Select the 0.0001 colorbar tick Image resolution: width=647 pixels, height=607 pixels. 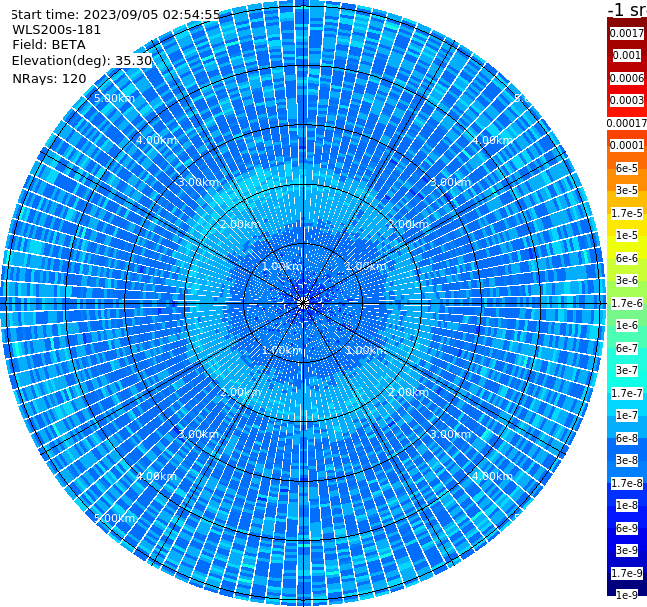(x=627, y=145)
